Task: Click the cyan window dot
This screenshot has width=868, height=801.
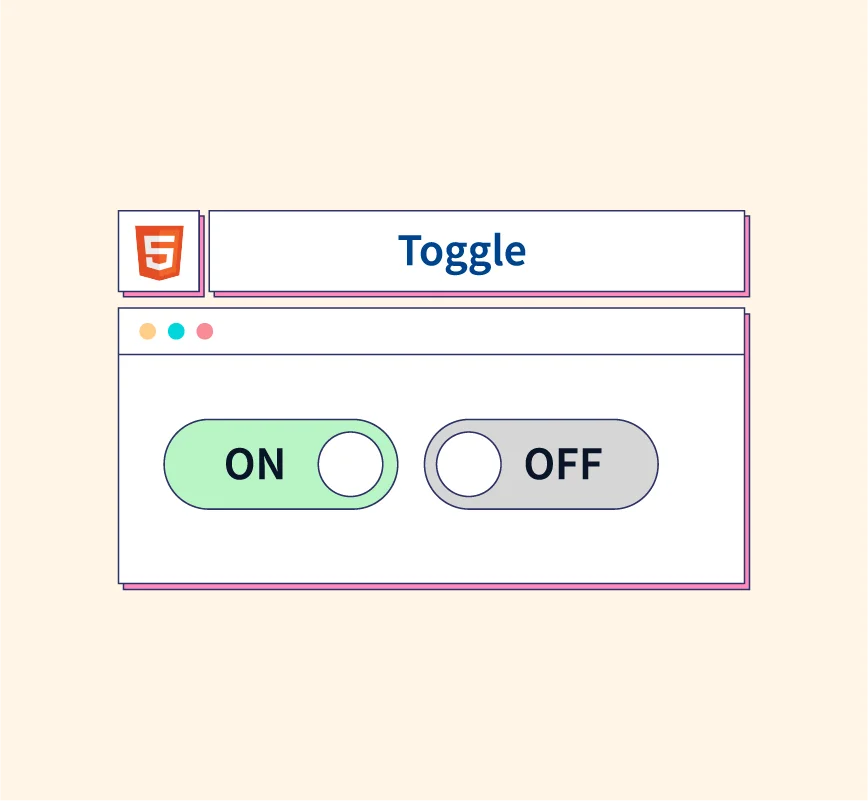Action: [176, 331]
